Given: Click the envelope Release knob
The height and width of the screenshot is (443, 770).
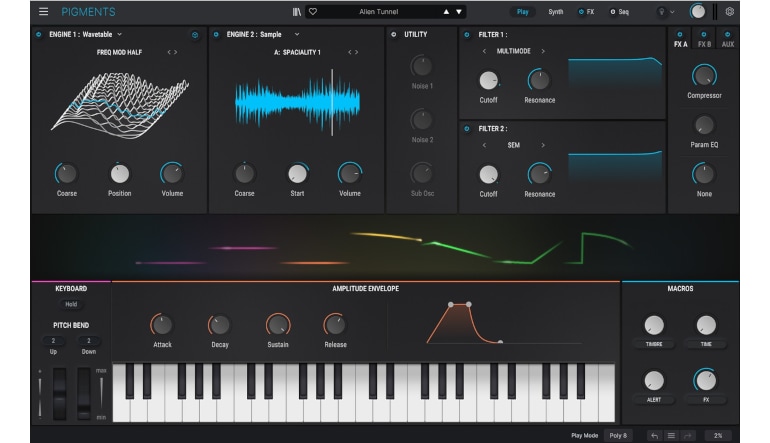Looking at the screenshot, I should 335,325.
